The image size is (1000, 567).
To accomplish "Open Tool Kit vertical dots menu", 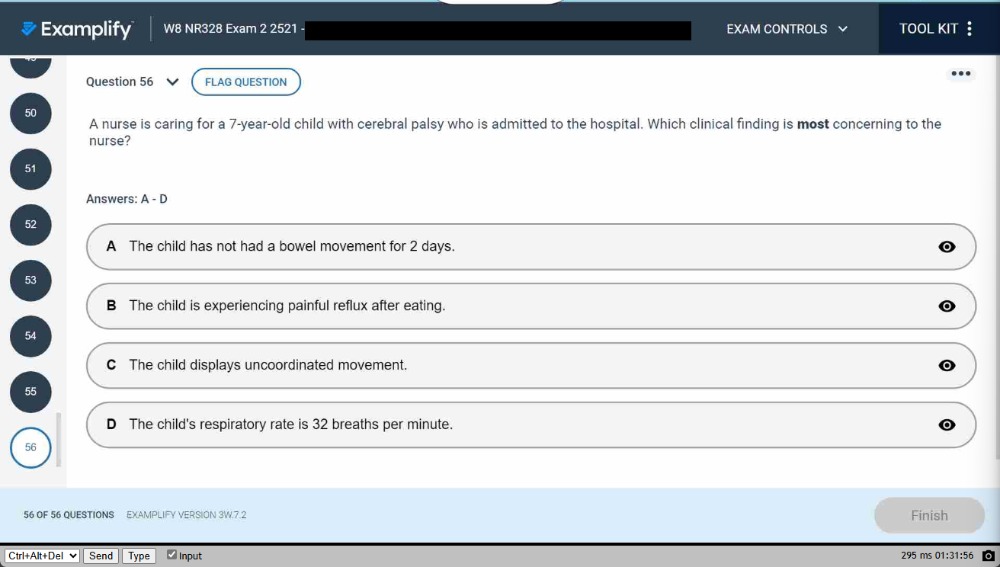I will click(969, 29).
